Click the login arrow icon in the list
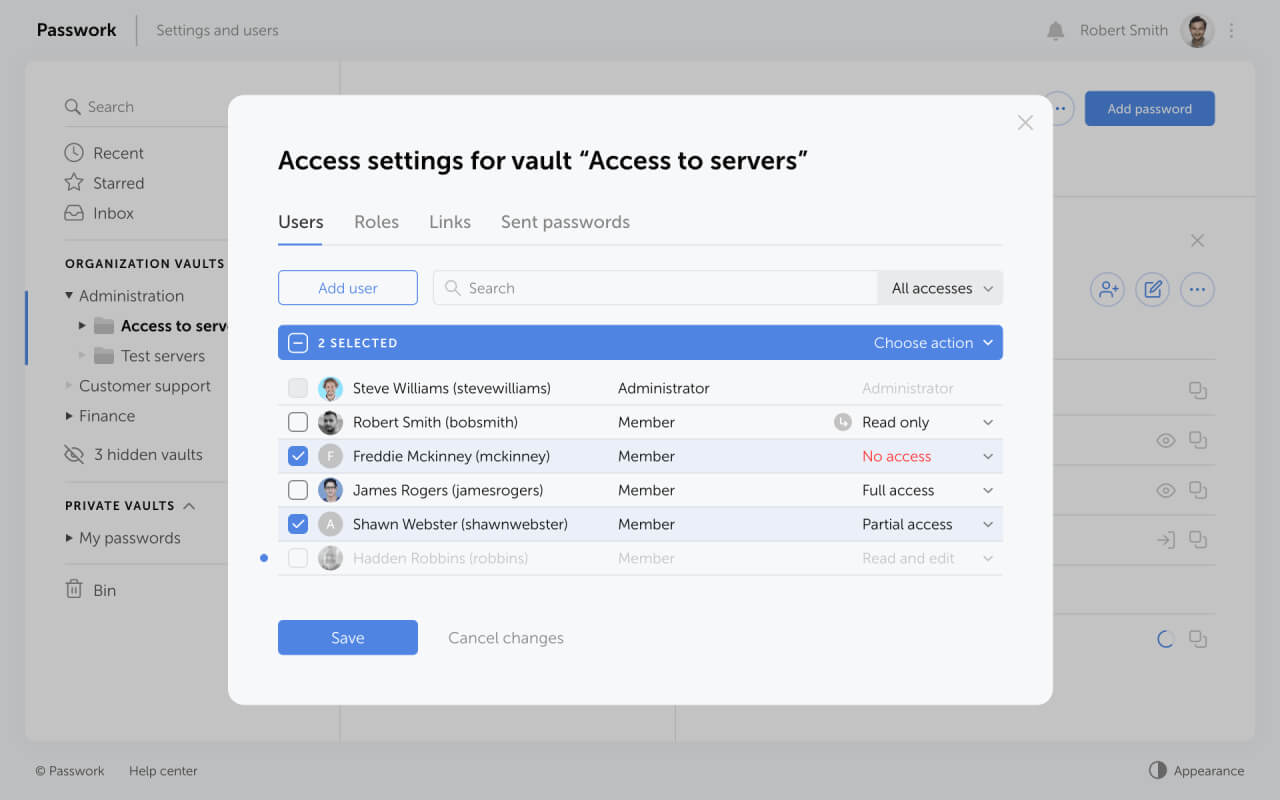Screen dimensions: 1280x800 (1165, 540)
